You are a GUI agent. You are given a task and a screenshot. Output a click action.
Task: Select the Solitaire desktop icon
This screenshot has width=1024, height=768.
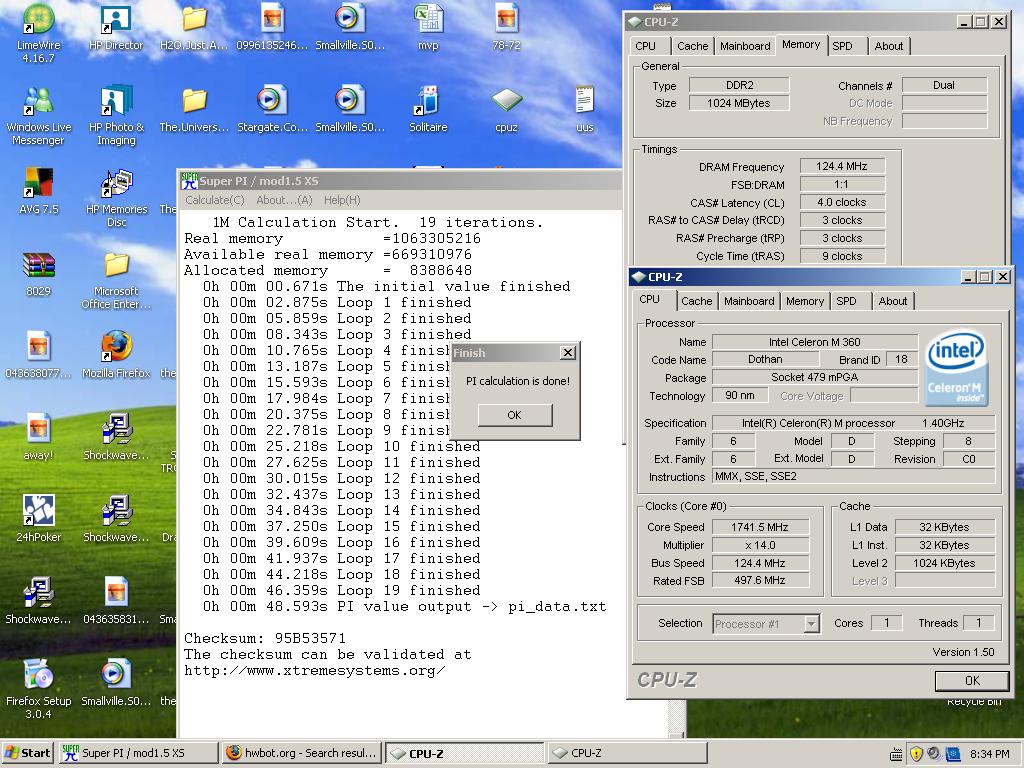click(x=428, y=109)
